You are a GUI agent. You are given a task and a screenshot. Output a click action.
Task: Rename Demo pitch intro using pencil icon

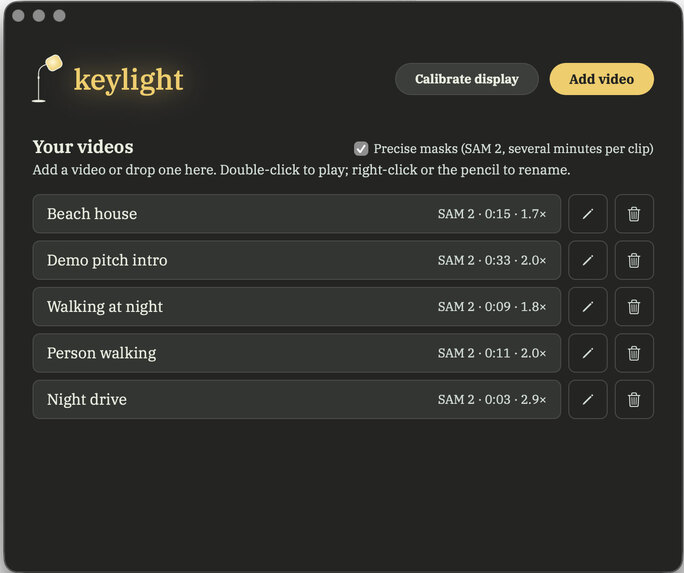[588, 260]
